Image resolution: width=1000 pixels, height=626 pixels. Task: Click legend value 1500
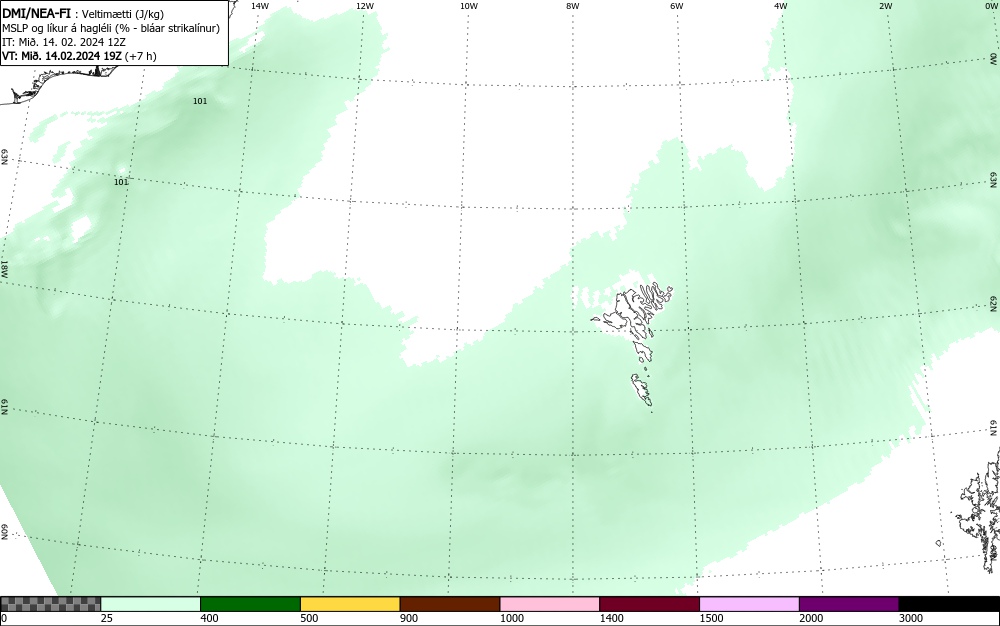click(711, 618)
